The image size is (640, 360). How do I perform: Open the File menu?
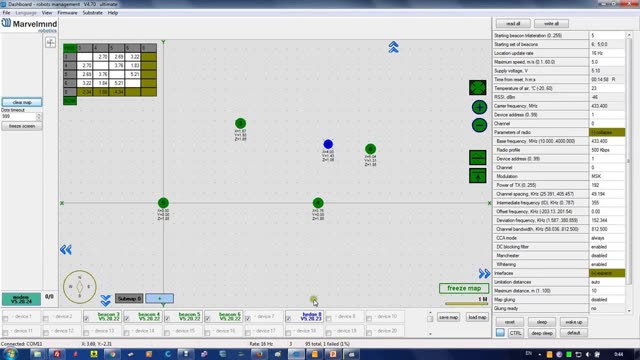tap(7, 13)
